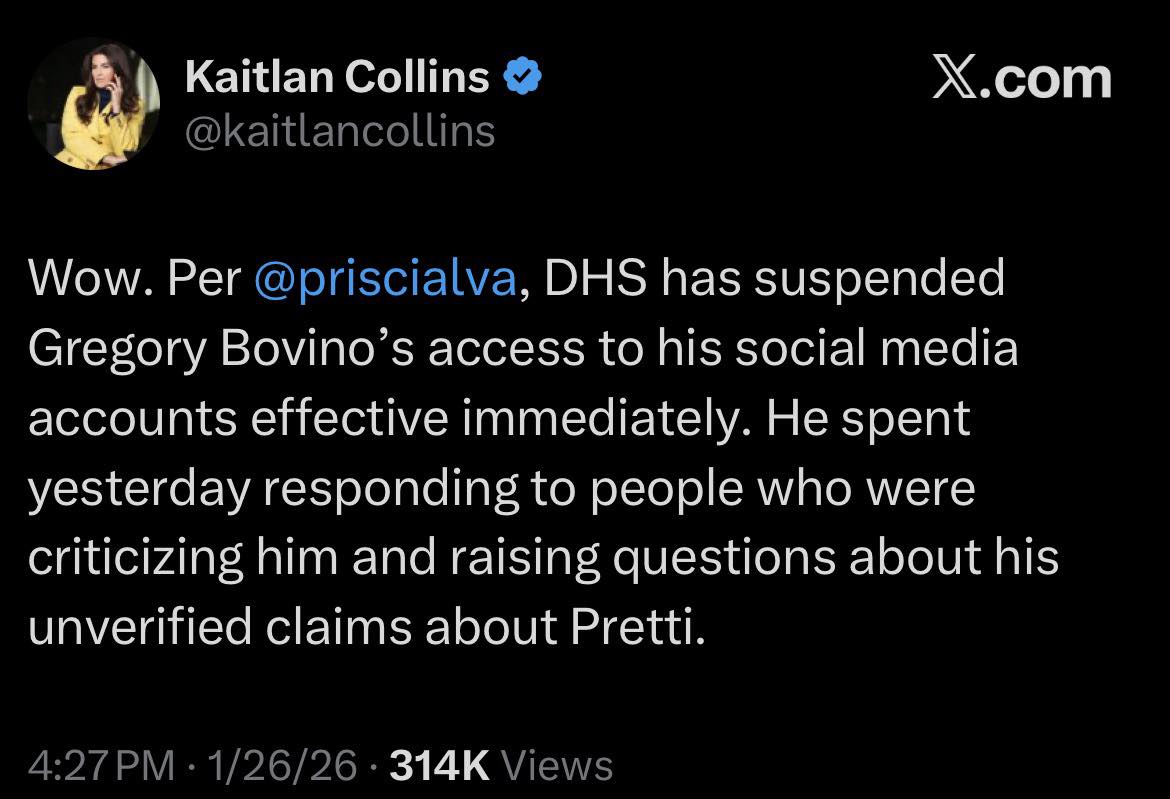1170x799 pixels.
Task: Click the phrase "unverified claims"
Action: coord(214,627)
